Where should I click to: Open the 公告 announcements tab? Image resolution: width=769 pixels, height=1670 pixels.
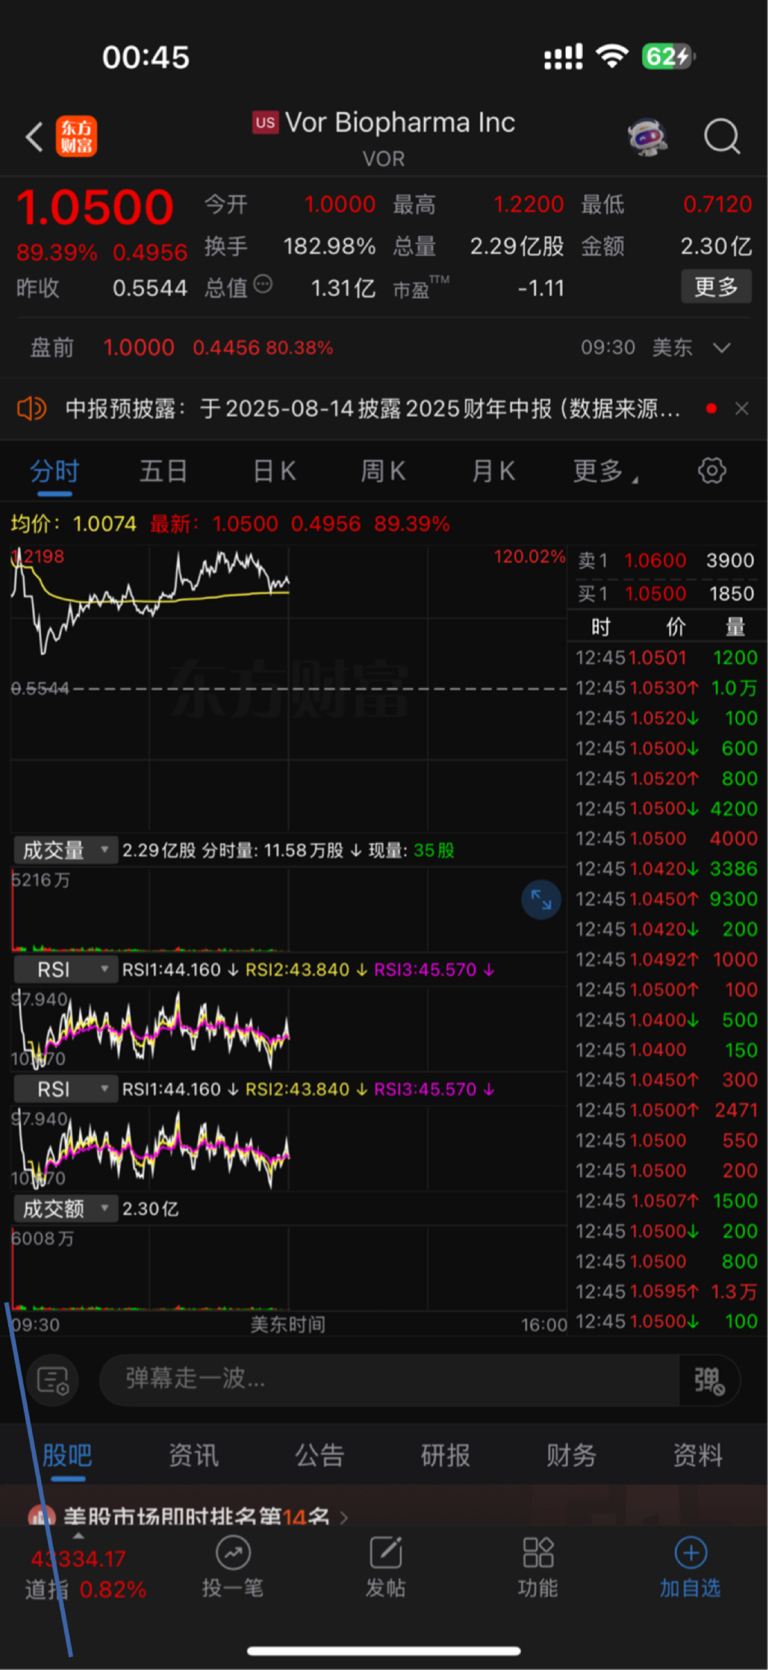coord(319,1455)
